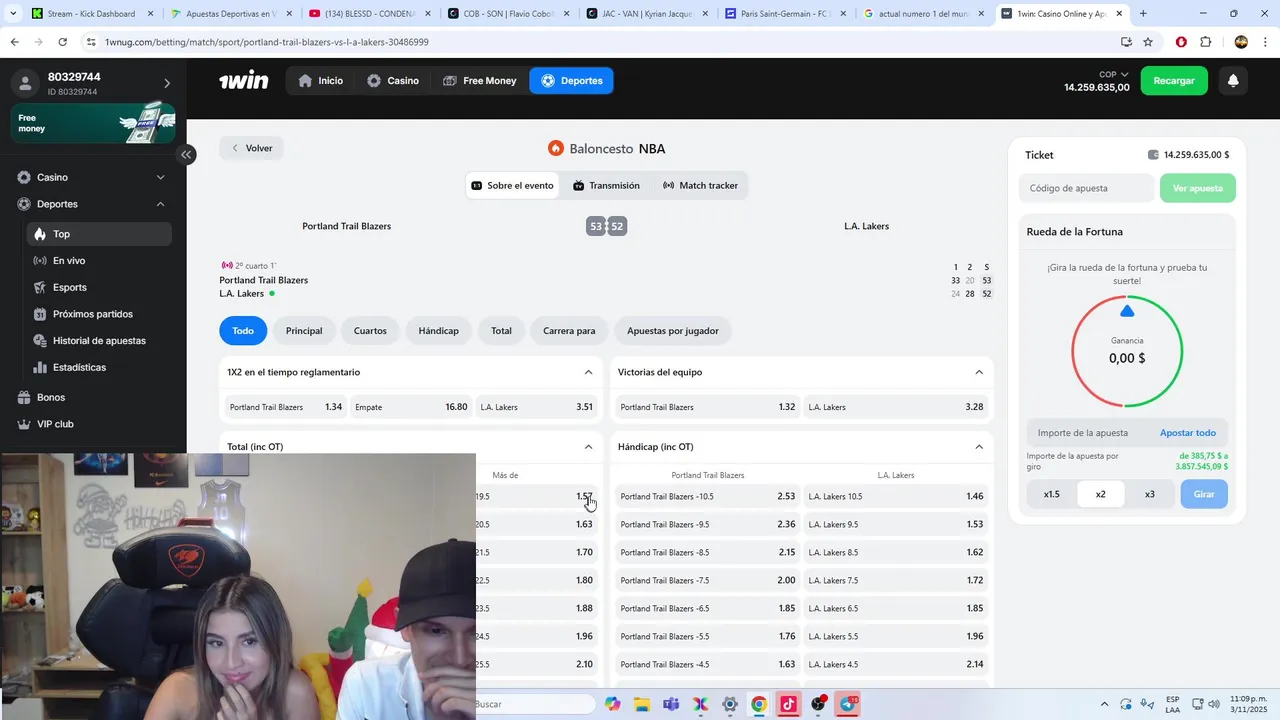Click the Girar spin button
1280x720 pixels.
(1204, 494)
